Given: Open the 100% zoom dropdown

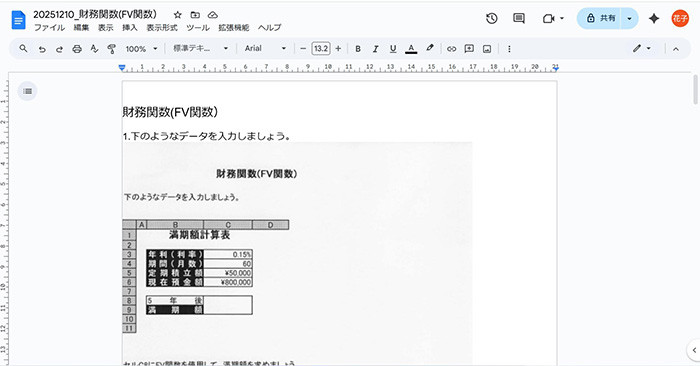Looking at the screenshot, I should pyautogui.click(x=141, y=49).
